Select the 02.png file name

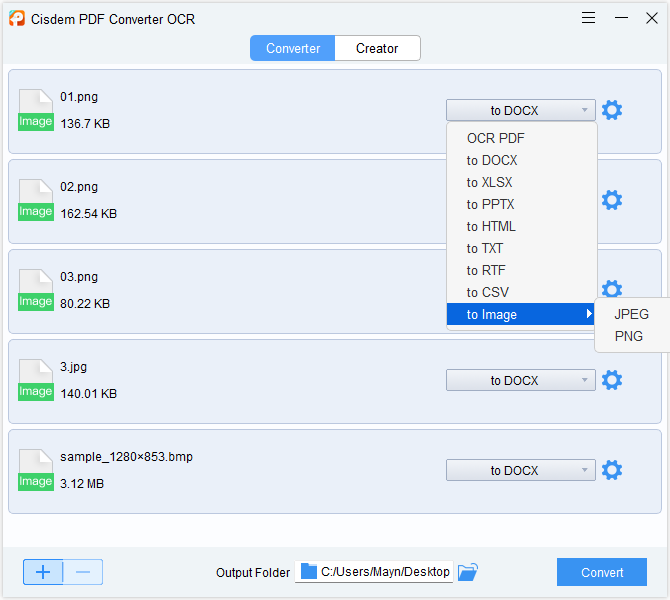(79, 187)
